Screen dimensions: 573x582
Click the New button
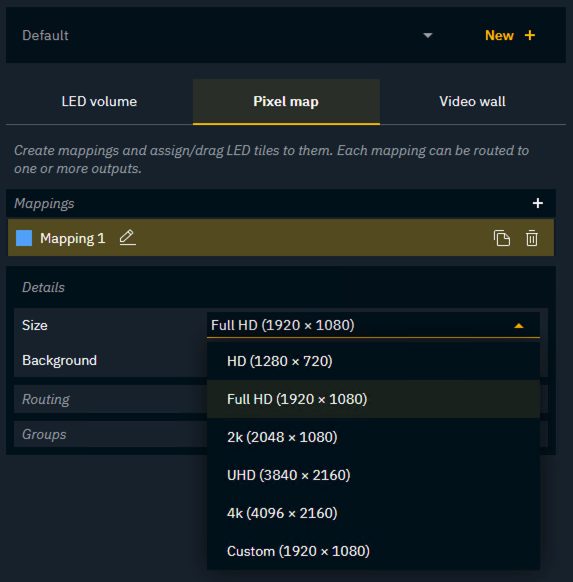point(510,36)
